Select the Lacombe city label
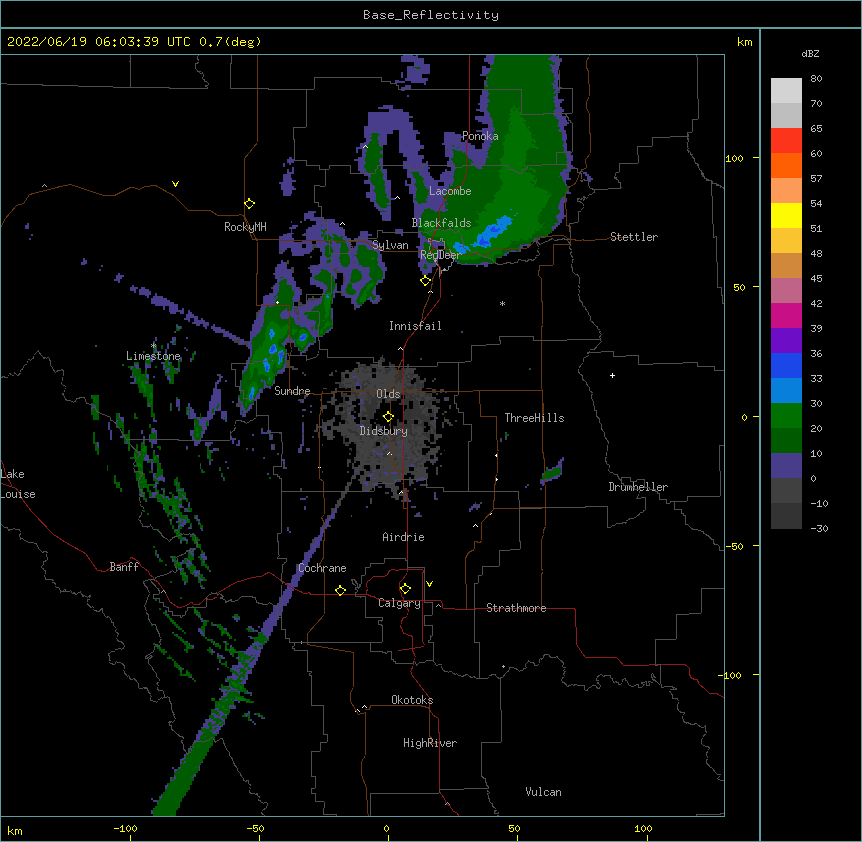This screenshot has height=842, width=862. pyautogui.click(x=450, y=191)
